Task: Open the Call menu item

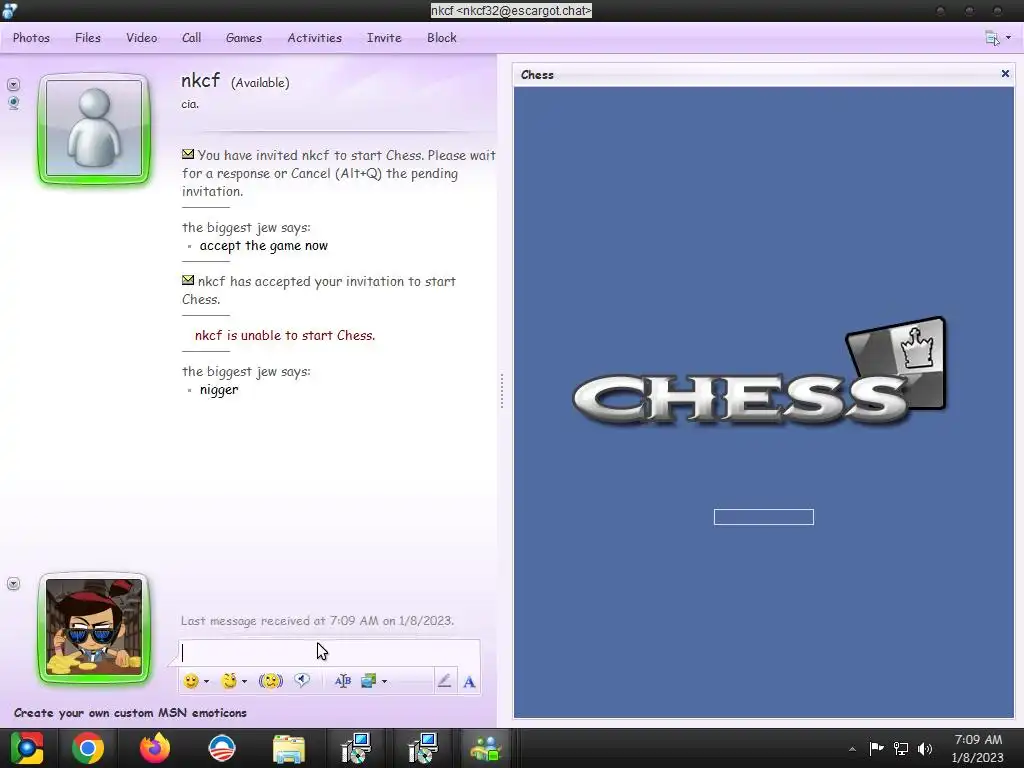Action: tap(191, 38)
